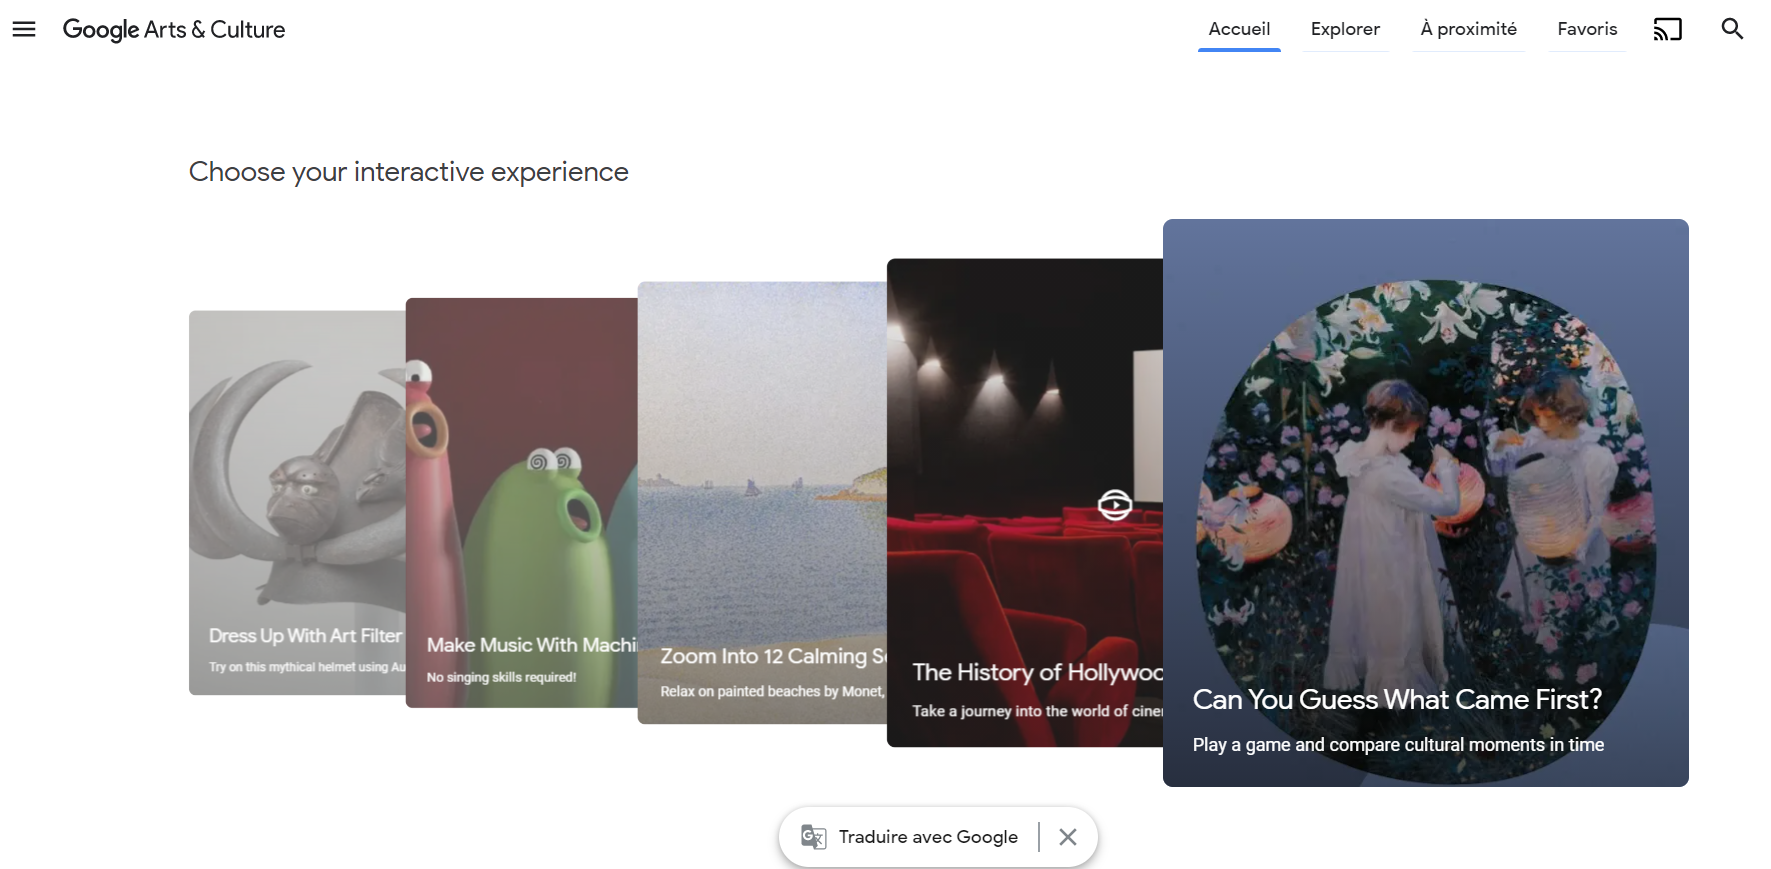Viewport: 1771px width, 869px height.
Task: Click the Cast to screen icon
Action: 1667,29
